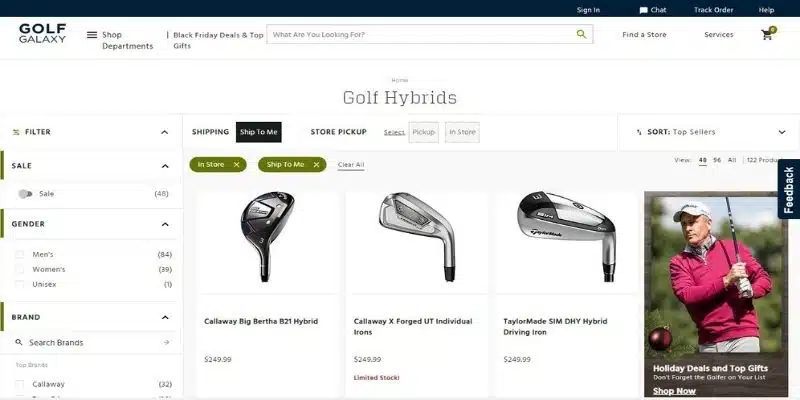
Task: Remove the Ship To Me filter chip
Action: click(x=316, y=164)
